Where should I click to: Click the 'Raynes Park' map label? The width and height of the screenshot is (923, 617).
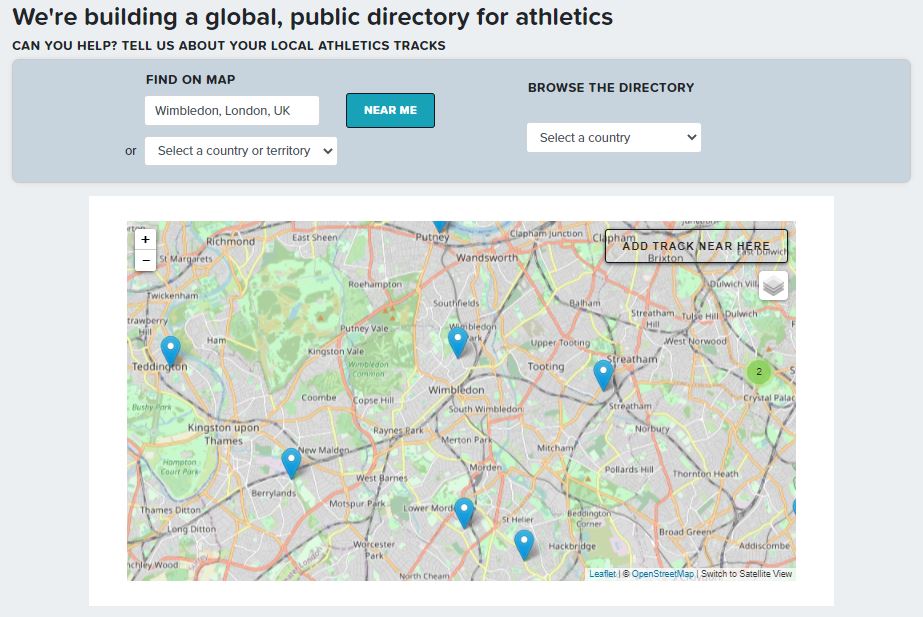click(398, 430)
